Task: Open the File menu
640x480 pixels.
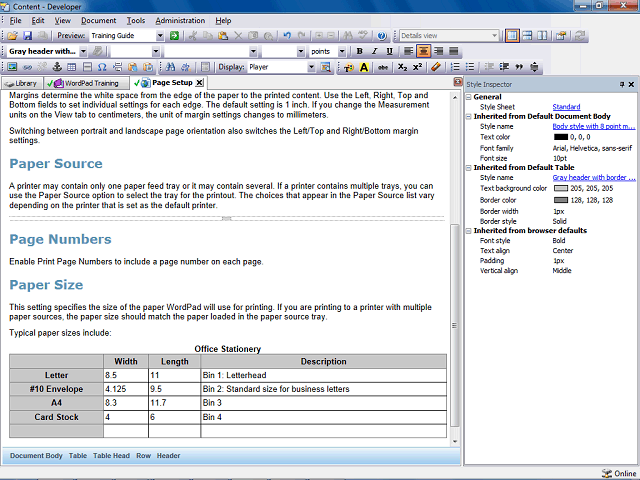Action: point(16,20)
